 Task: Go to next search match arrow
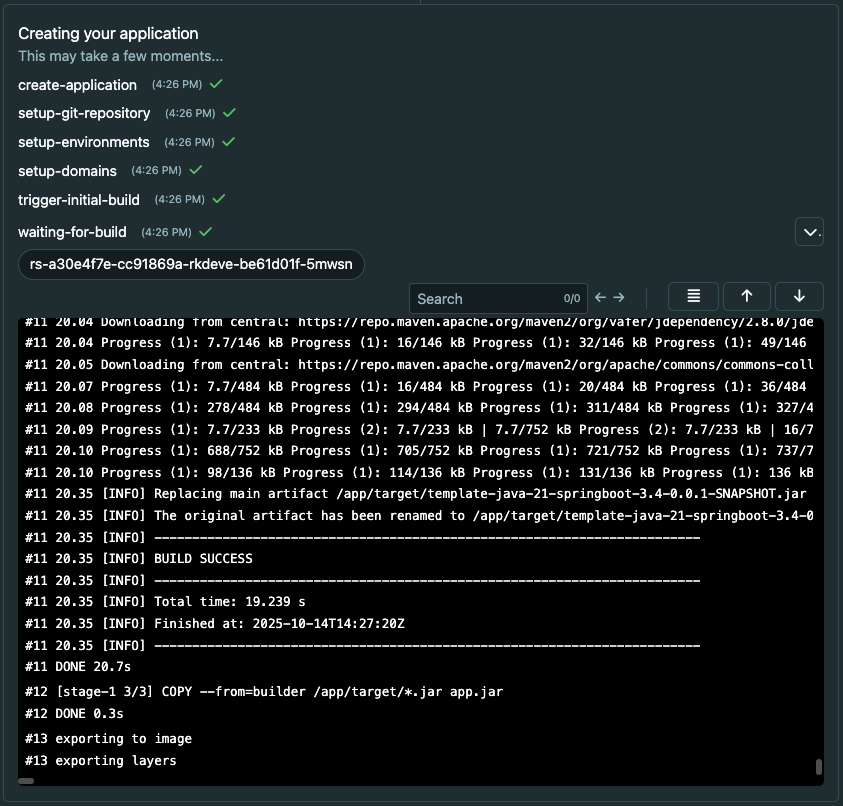[x=619, y=298]
